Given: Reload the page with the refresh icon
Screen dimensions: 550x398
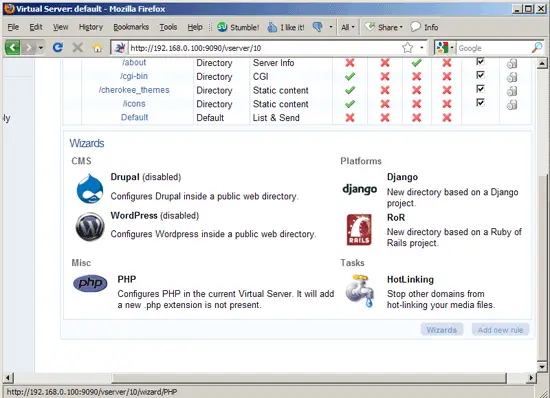Looking at the screenshot, I should pos(58,47).
